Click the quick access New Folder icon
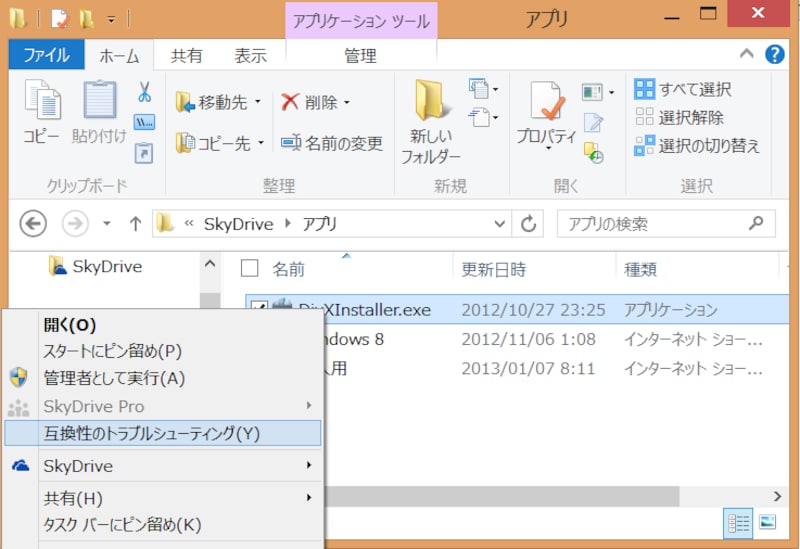This screenshot has width=800, height=549. [x=86, y=19]
